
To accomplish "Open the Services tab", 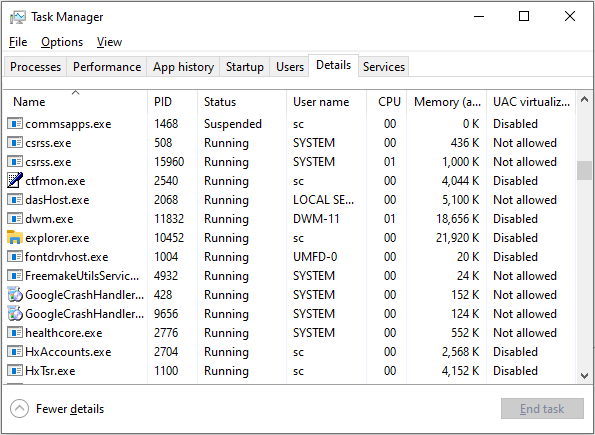I will pos(384,67).
